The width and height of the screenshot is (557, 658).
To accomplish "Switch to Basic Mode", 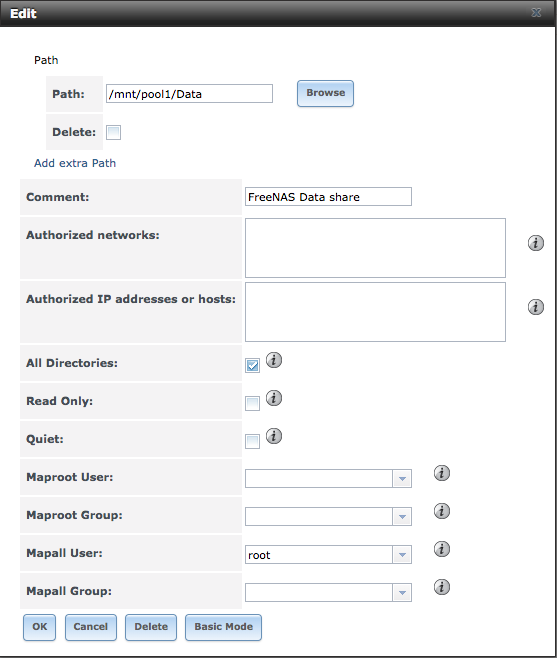I will [223, 627].
